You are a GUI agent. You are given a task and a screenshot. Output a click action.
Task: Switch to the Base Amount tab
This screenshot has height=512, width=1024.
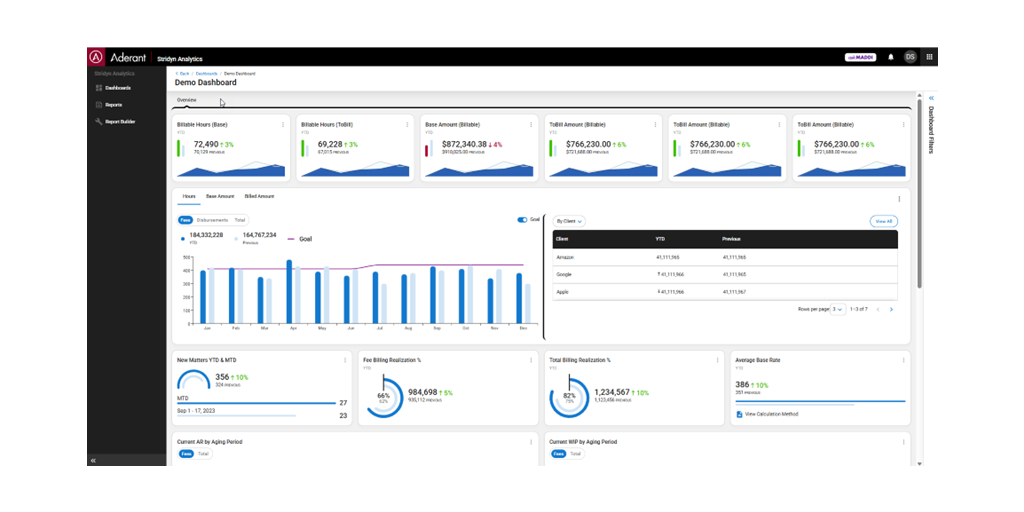[x=220, y=196]
